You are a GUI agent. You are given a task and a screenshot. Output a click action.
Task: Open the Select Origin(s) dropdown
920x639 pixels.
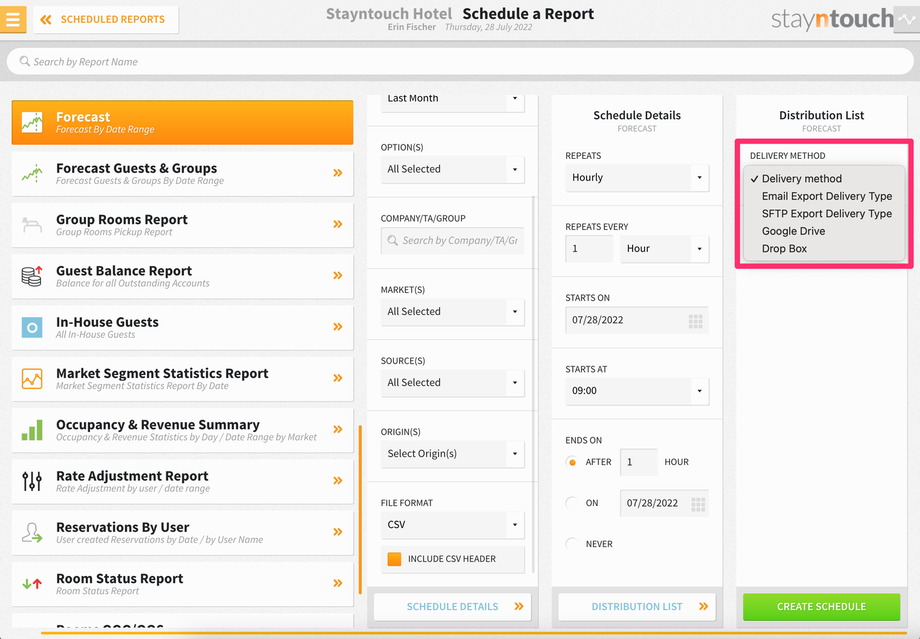point(452,454)
